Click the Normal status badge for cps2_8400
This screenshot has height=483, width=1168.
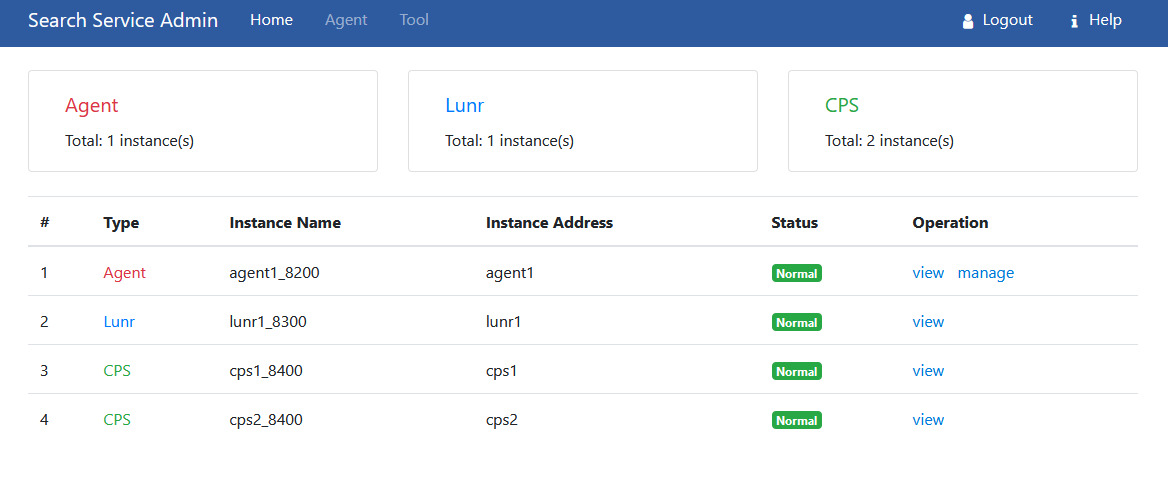pyautogui.click(x=796, y=420)
